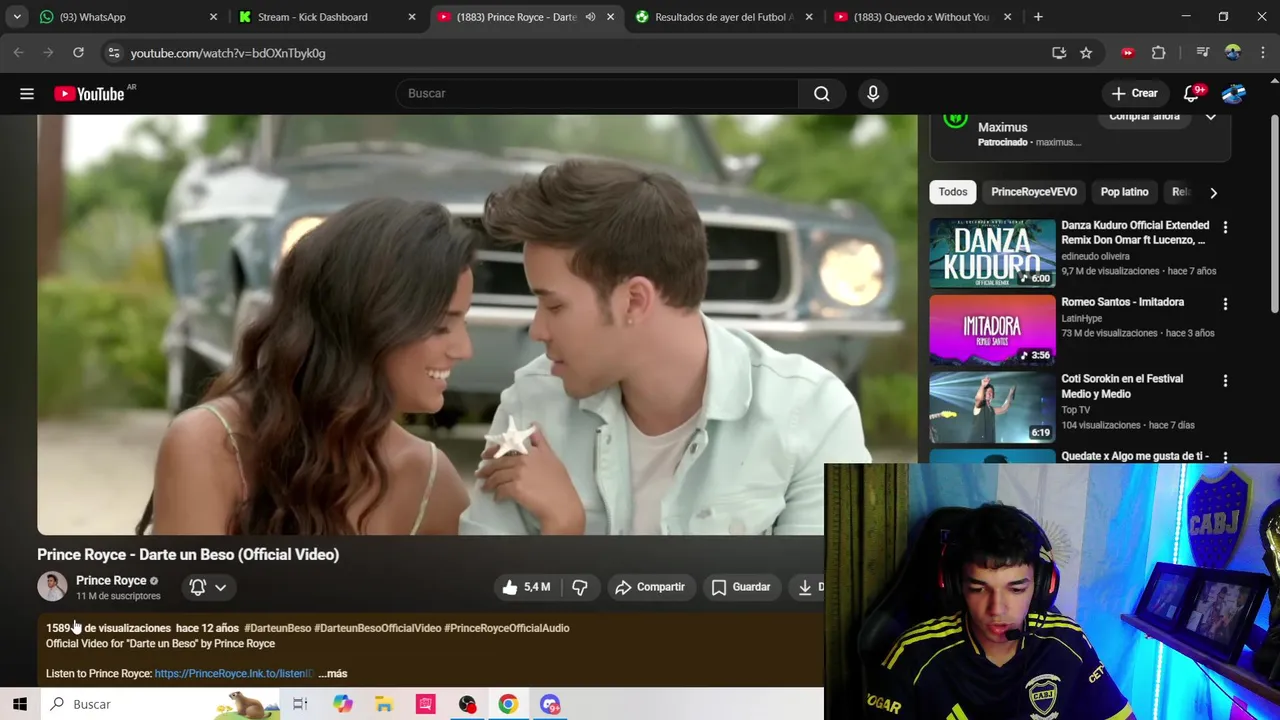Click the Guardar save button
Image resolution: width=1280 pixels, height=720 pixels.
click(741, 588)
